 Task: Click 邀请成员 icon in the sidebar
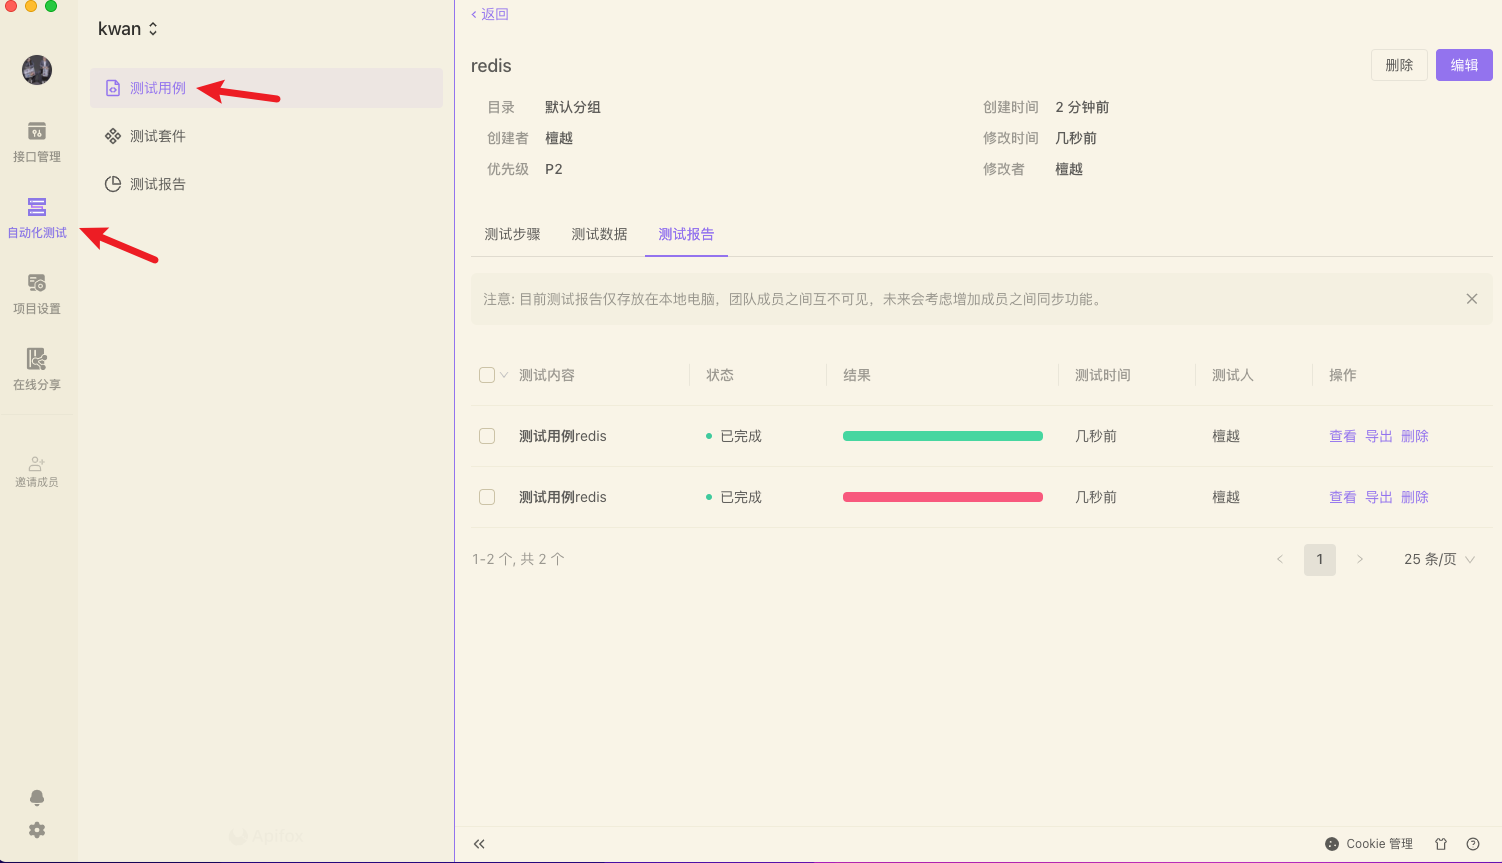(37, 464)
